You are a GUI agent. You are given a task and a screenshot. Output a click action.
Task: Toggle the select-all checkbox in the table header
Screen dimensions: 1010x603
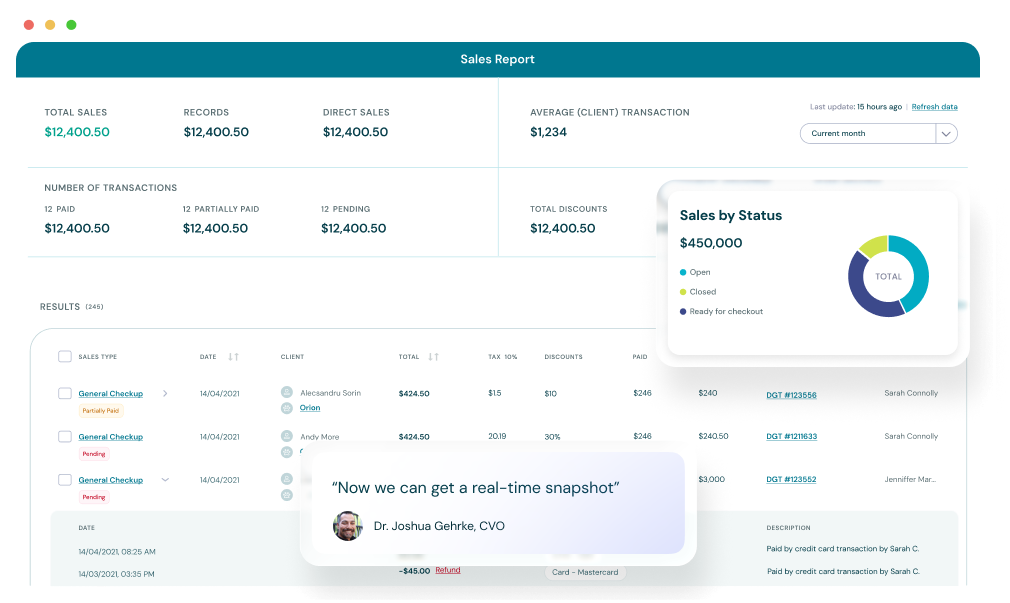pyautogui.click(x=64, y=356)
